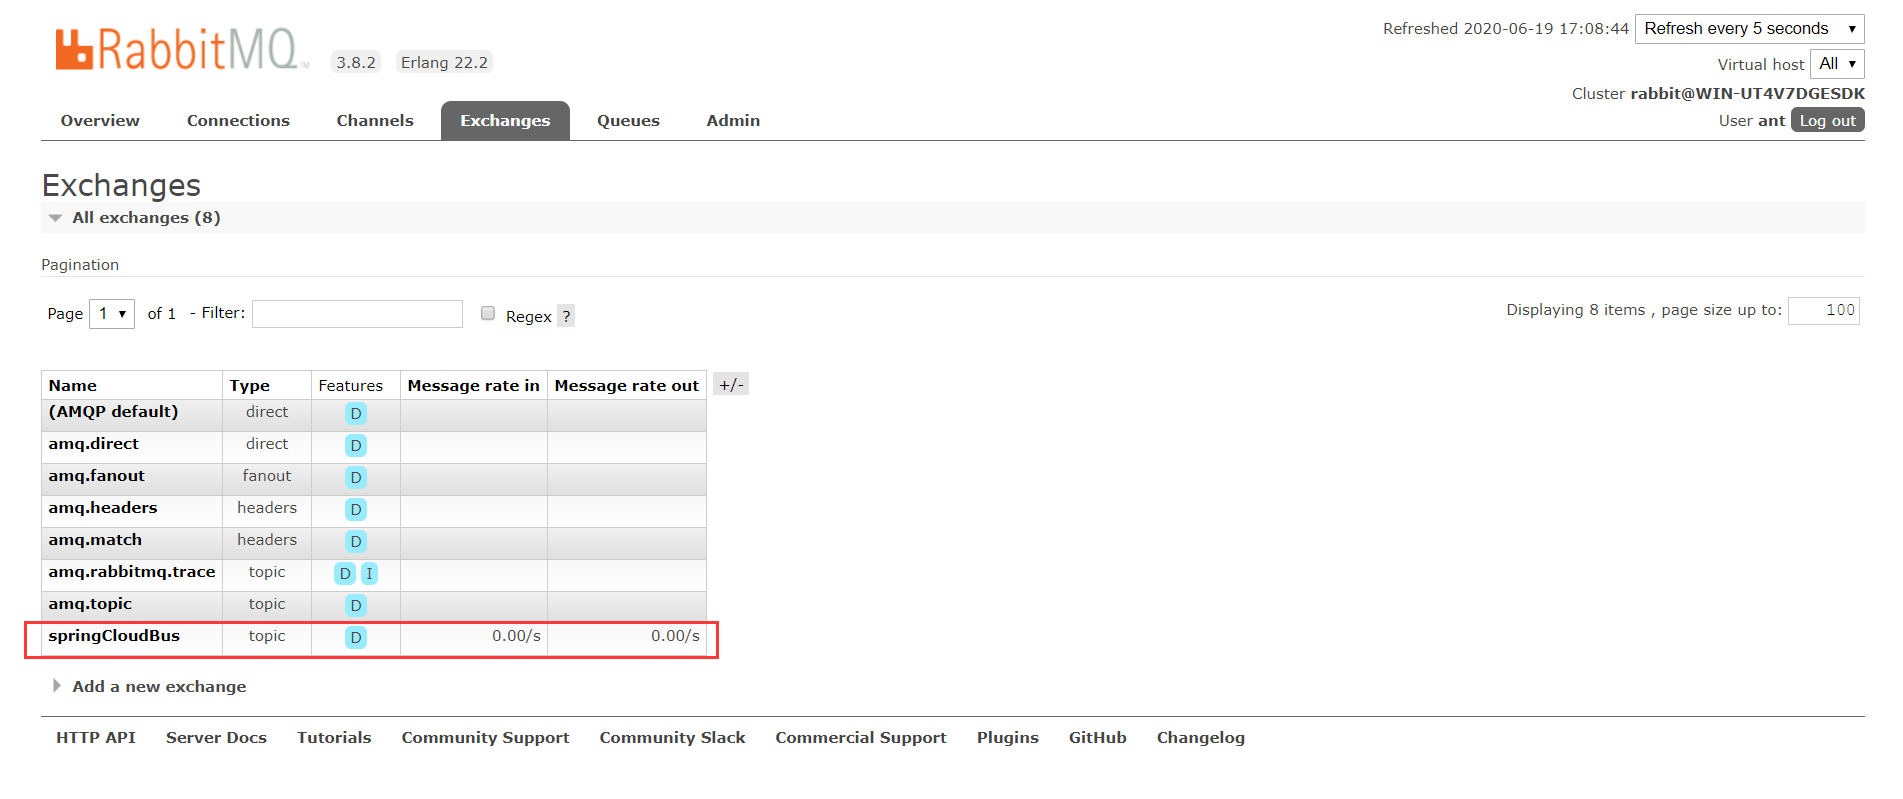Image resolution: width=1903 pixels, height=799 pixels.
Task: Open the amq.match exchange
Action: pyautogui.click(x=95, y=540)
